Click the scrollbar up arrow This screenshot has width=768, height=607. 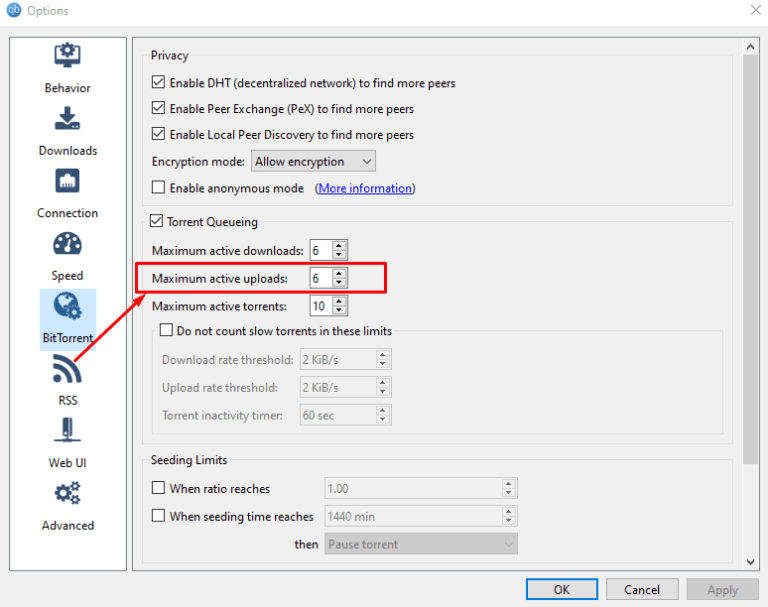pyautogui.click(x=750, y=47)
